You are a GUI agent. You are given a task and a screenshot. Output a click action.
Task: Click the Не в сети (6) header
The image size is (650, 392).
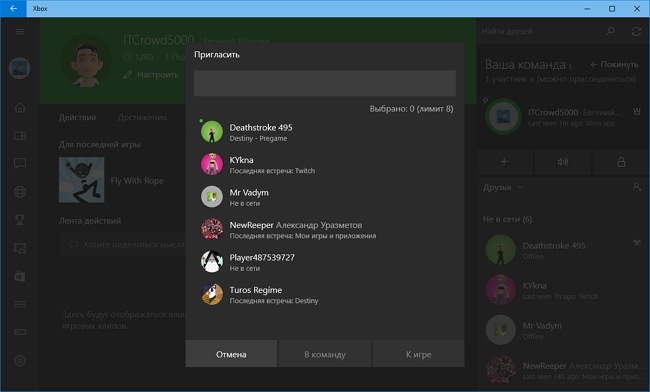(507, 219)
